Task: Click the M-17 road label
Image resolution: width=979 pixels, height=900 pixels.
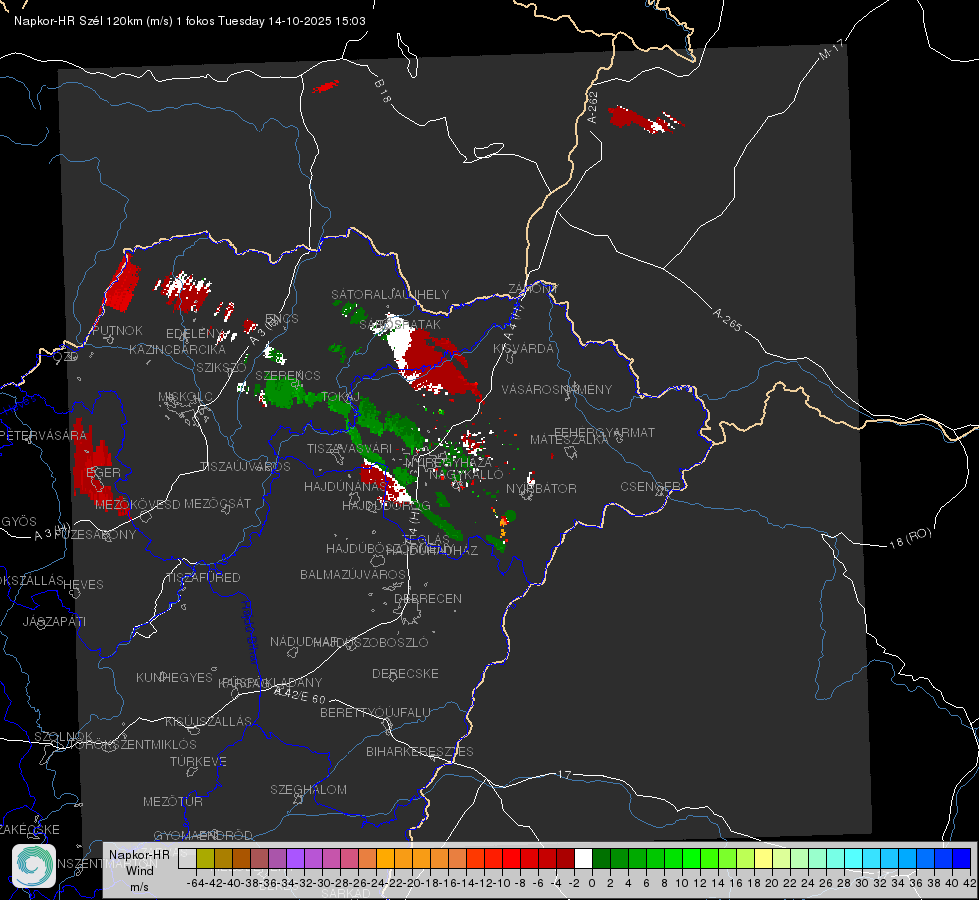Action: pos(832,50)
